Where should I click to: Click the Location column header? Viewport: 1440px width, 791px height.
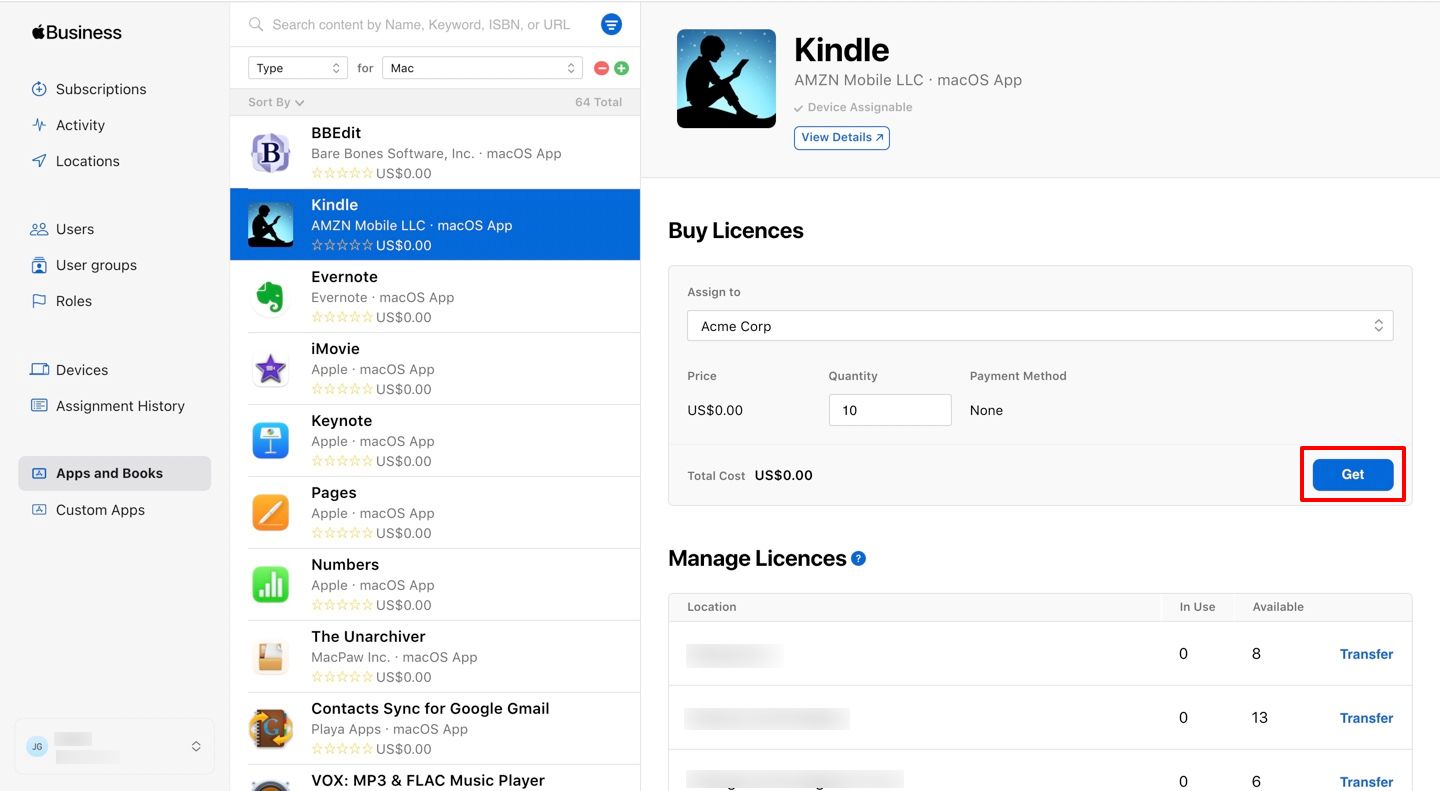[x=712, y=607]
